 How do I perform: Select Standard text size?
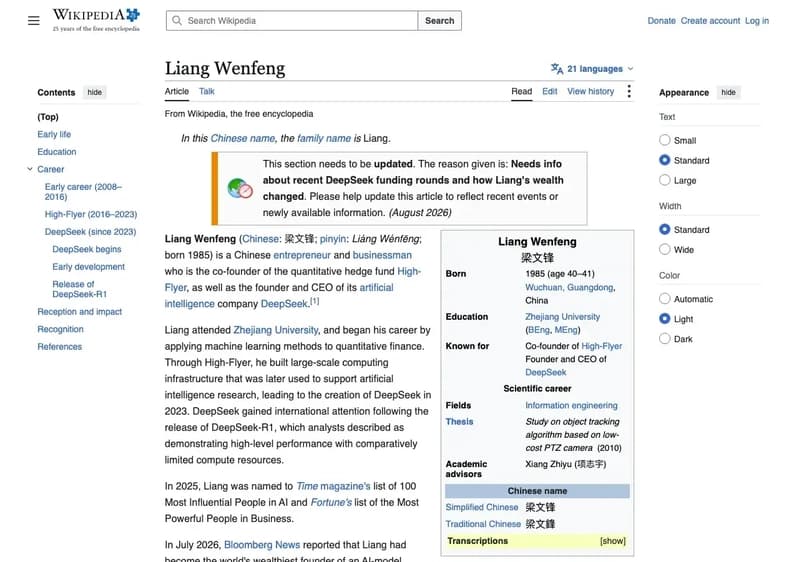click(x=664, y=160)
